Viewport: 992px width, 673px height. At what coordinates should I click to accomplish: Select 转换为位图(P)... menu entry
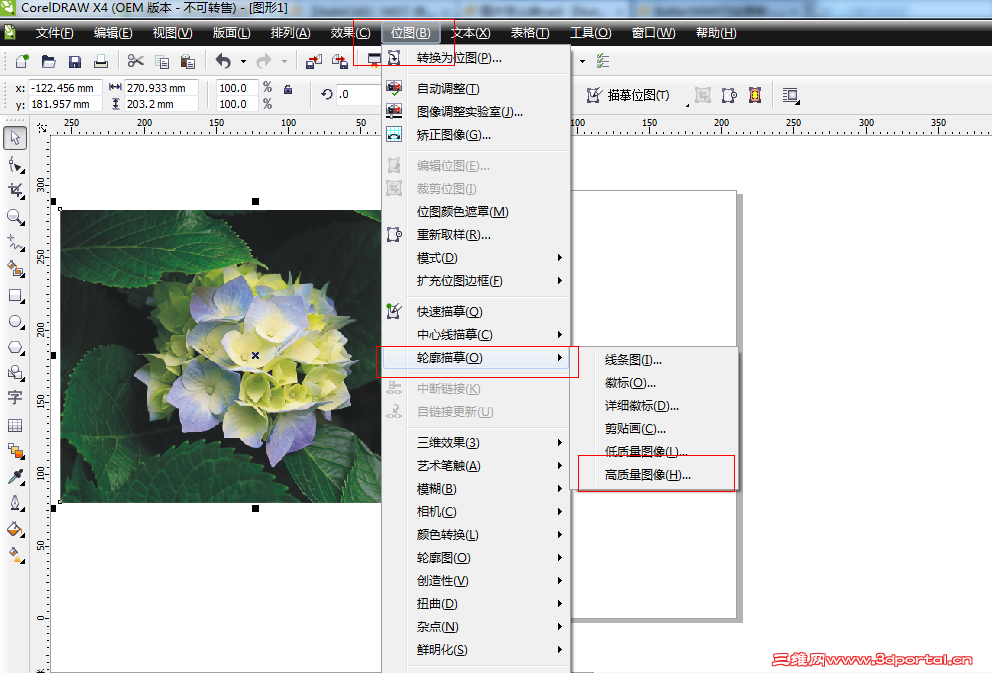tap(476, 58)
